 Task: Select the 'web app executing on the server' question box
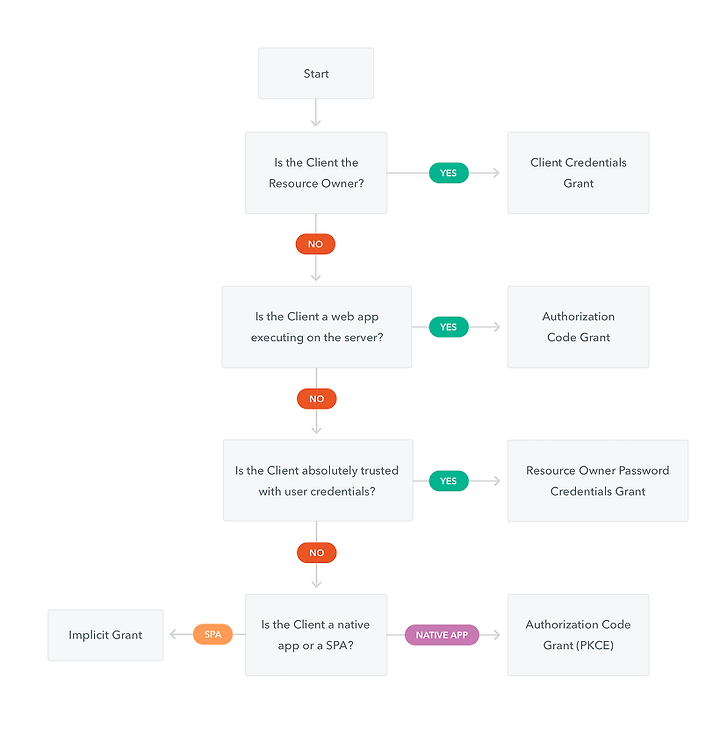click(316, 327)
